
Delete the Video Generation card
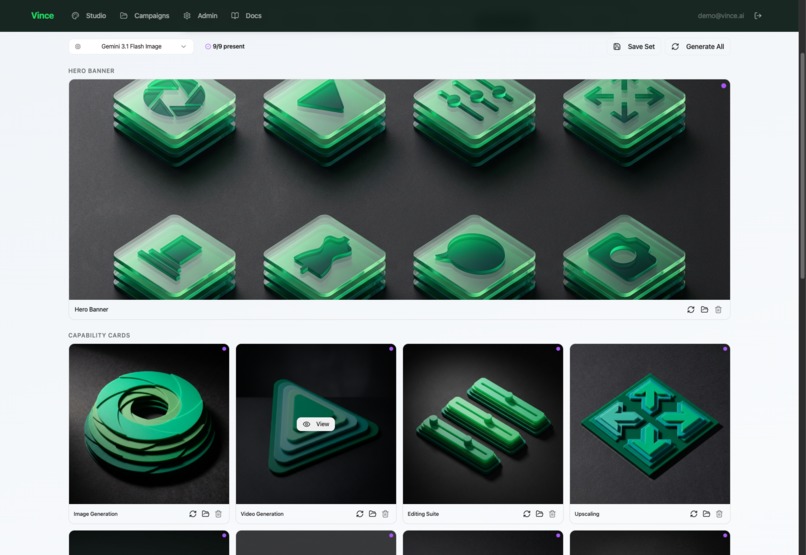[385, 514]
